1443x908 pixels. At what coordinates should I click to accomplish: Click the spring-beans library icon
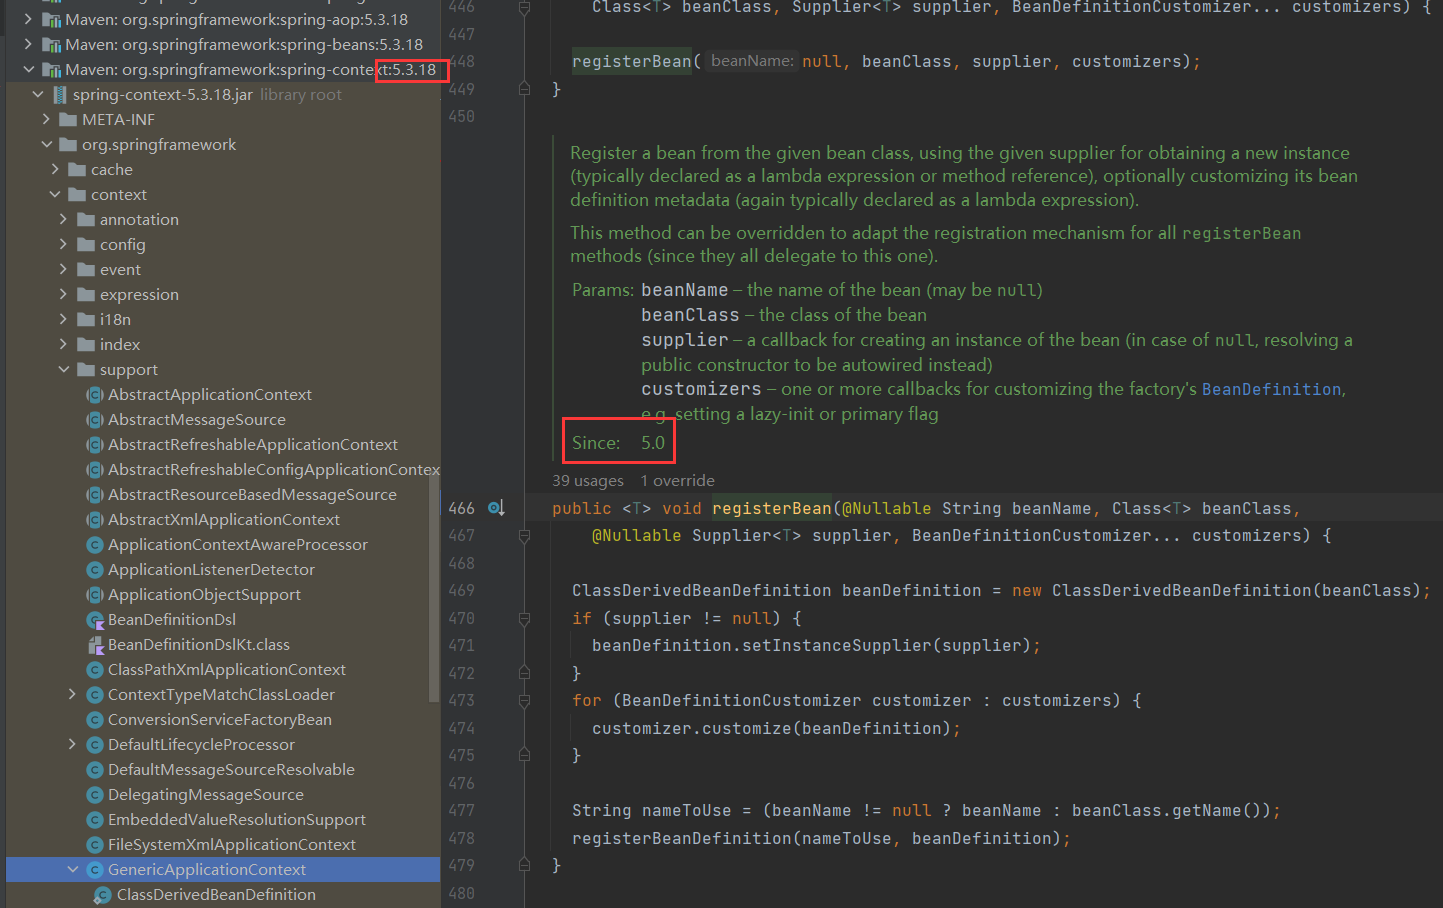point(51,44)
